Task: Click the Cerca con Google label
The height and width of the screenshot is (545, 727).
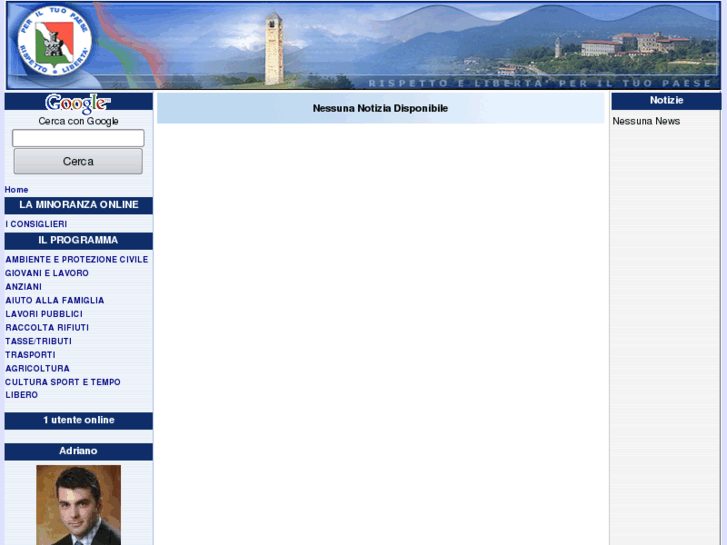Action: click(x=78, y=121)
